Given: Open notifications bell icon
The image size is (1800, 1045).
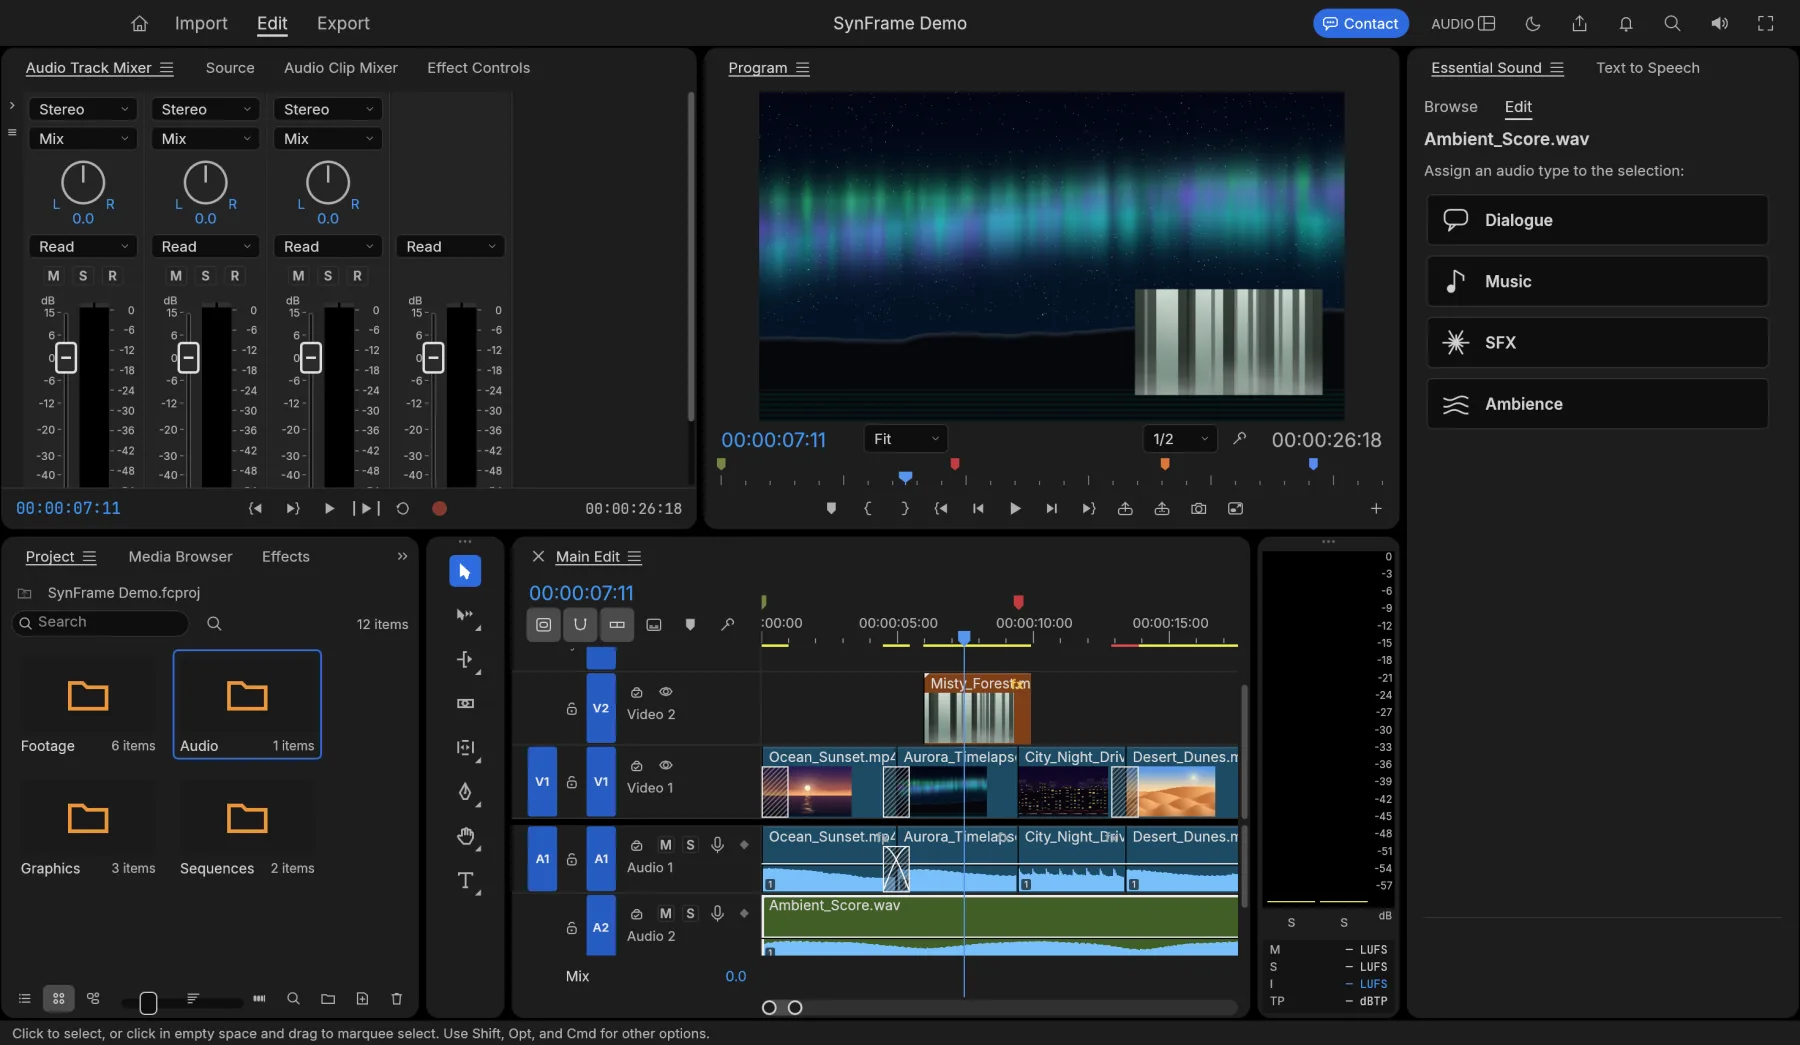Looking at the screenshot, I should tap(1626, 23).
